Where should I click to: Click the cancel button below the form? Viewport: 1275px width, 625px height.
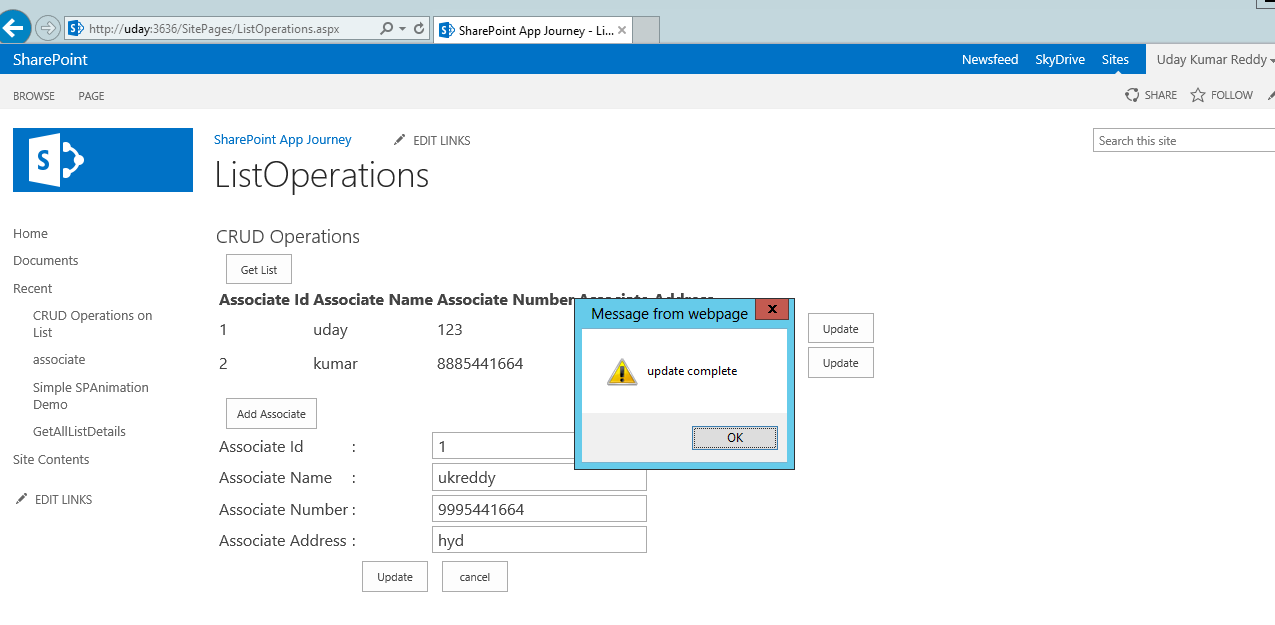point(475,577)
